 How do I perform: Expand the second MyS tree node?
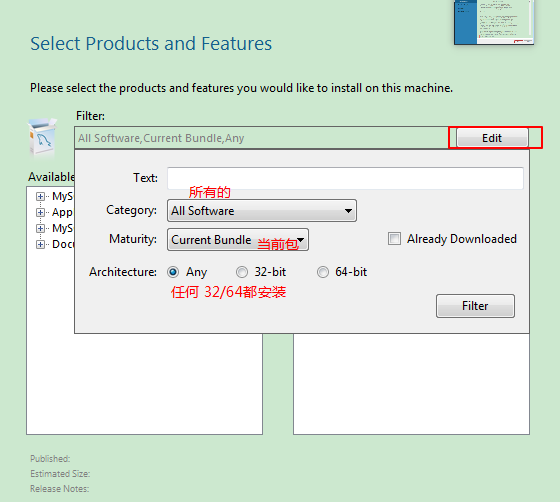click(x=40, y=228)
